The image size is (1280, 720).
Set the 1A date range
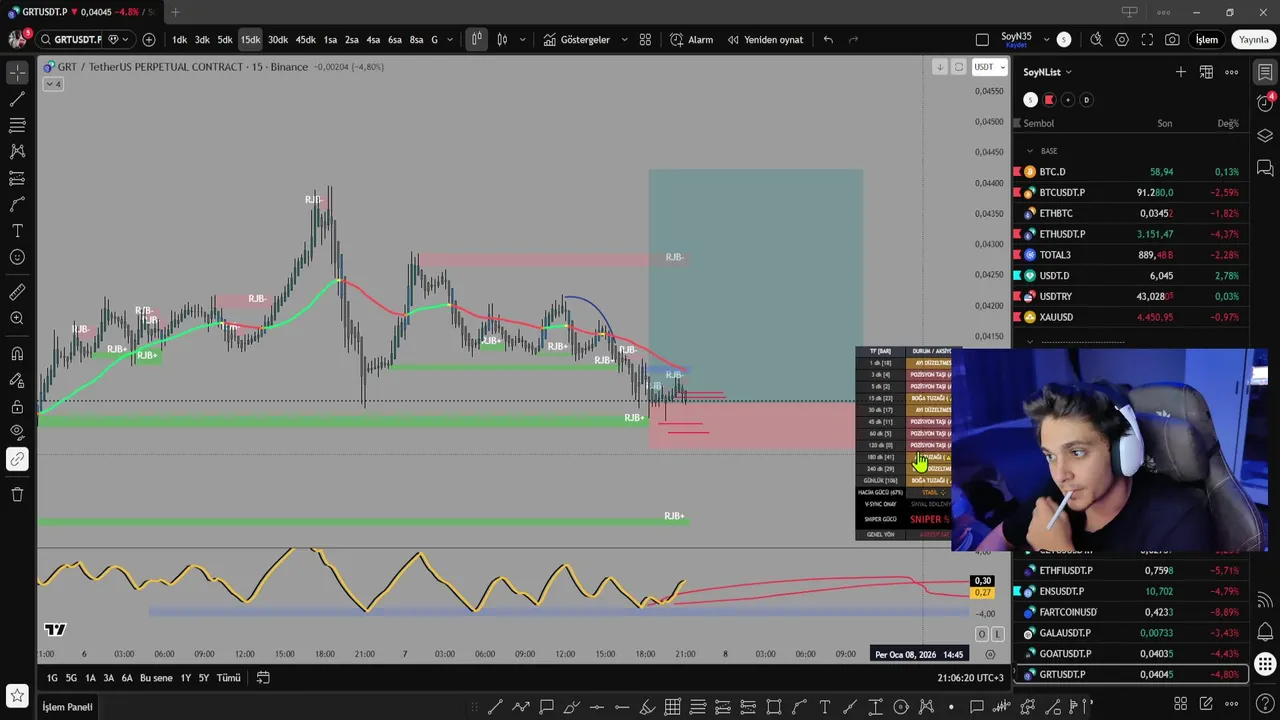click(x=90, y=678)
